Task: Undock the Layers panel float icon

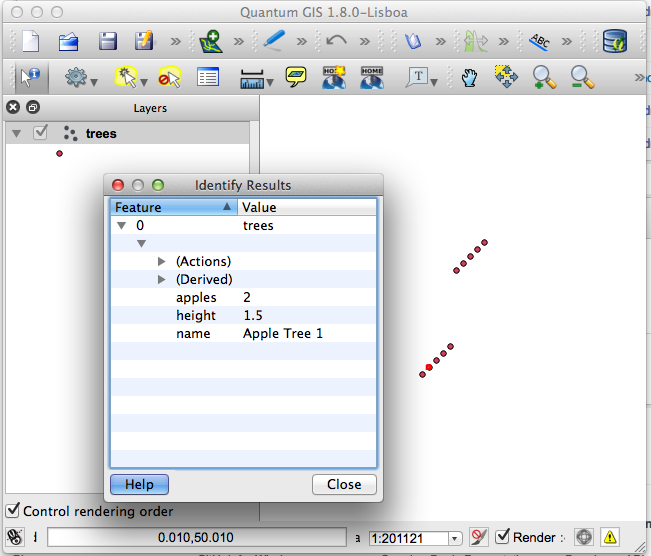Action: (x=33, y=108)
